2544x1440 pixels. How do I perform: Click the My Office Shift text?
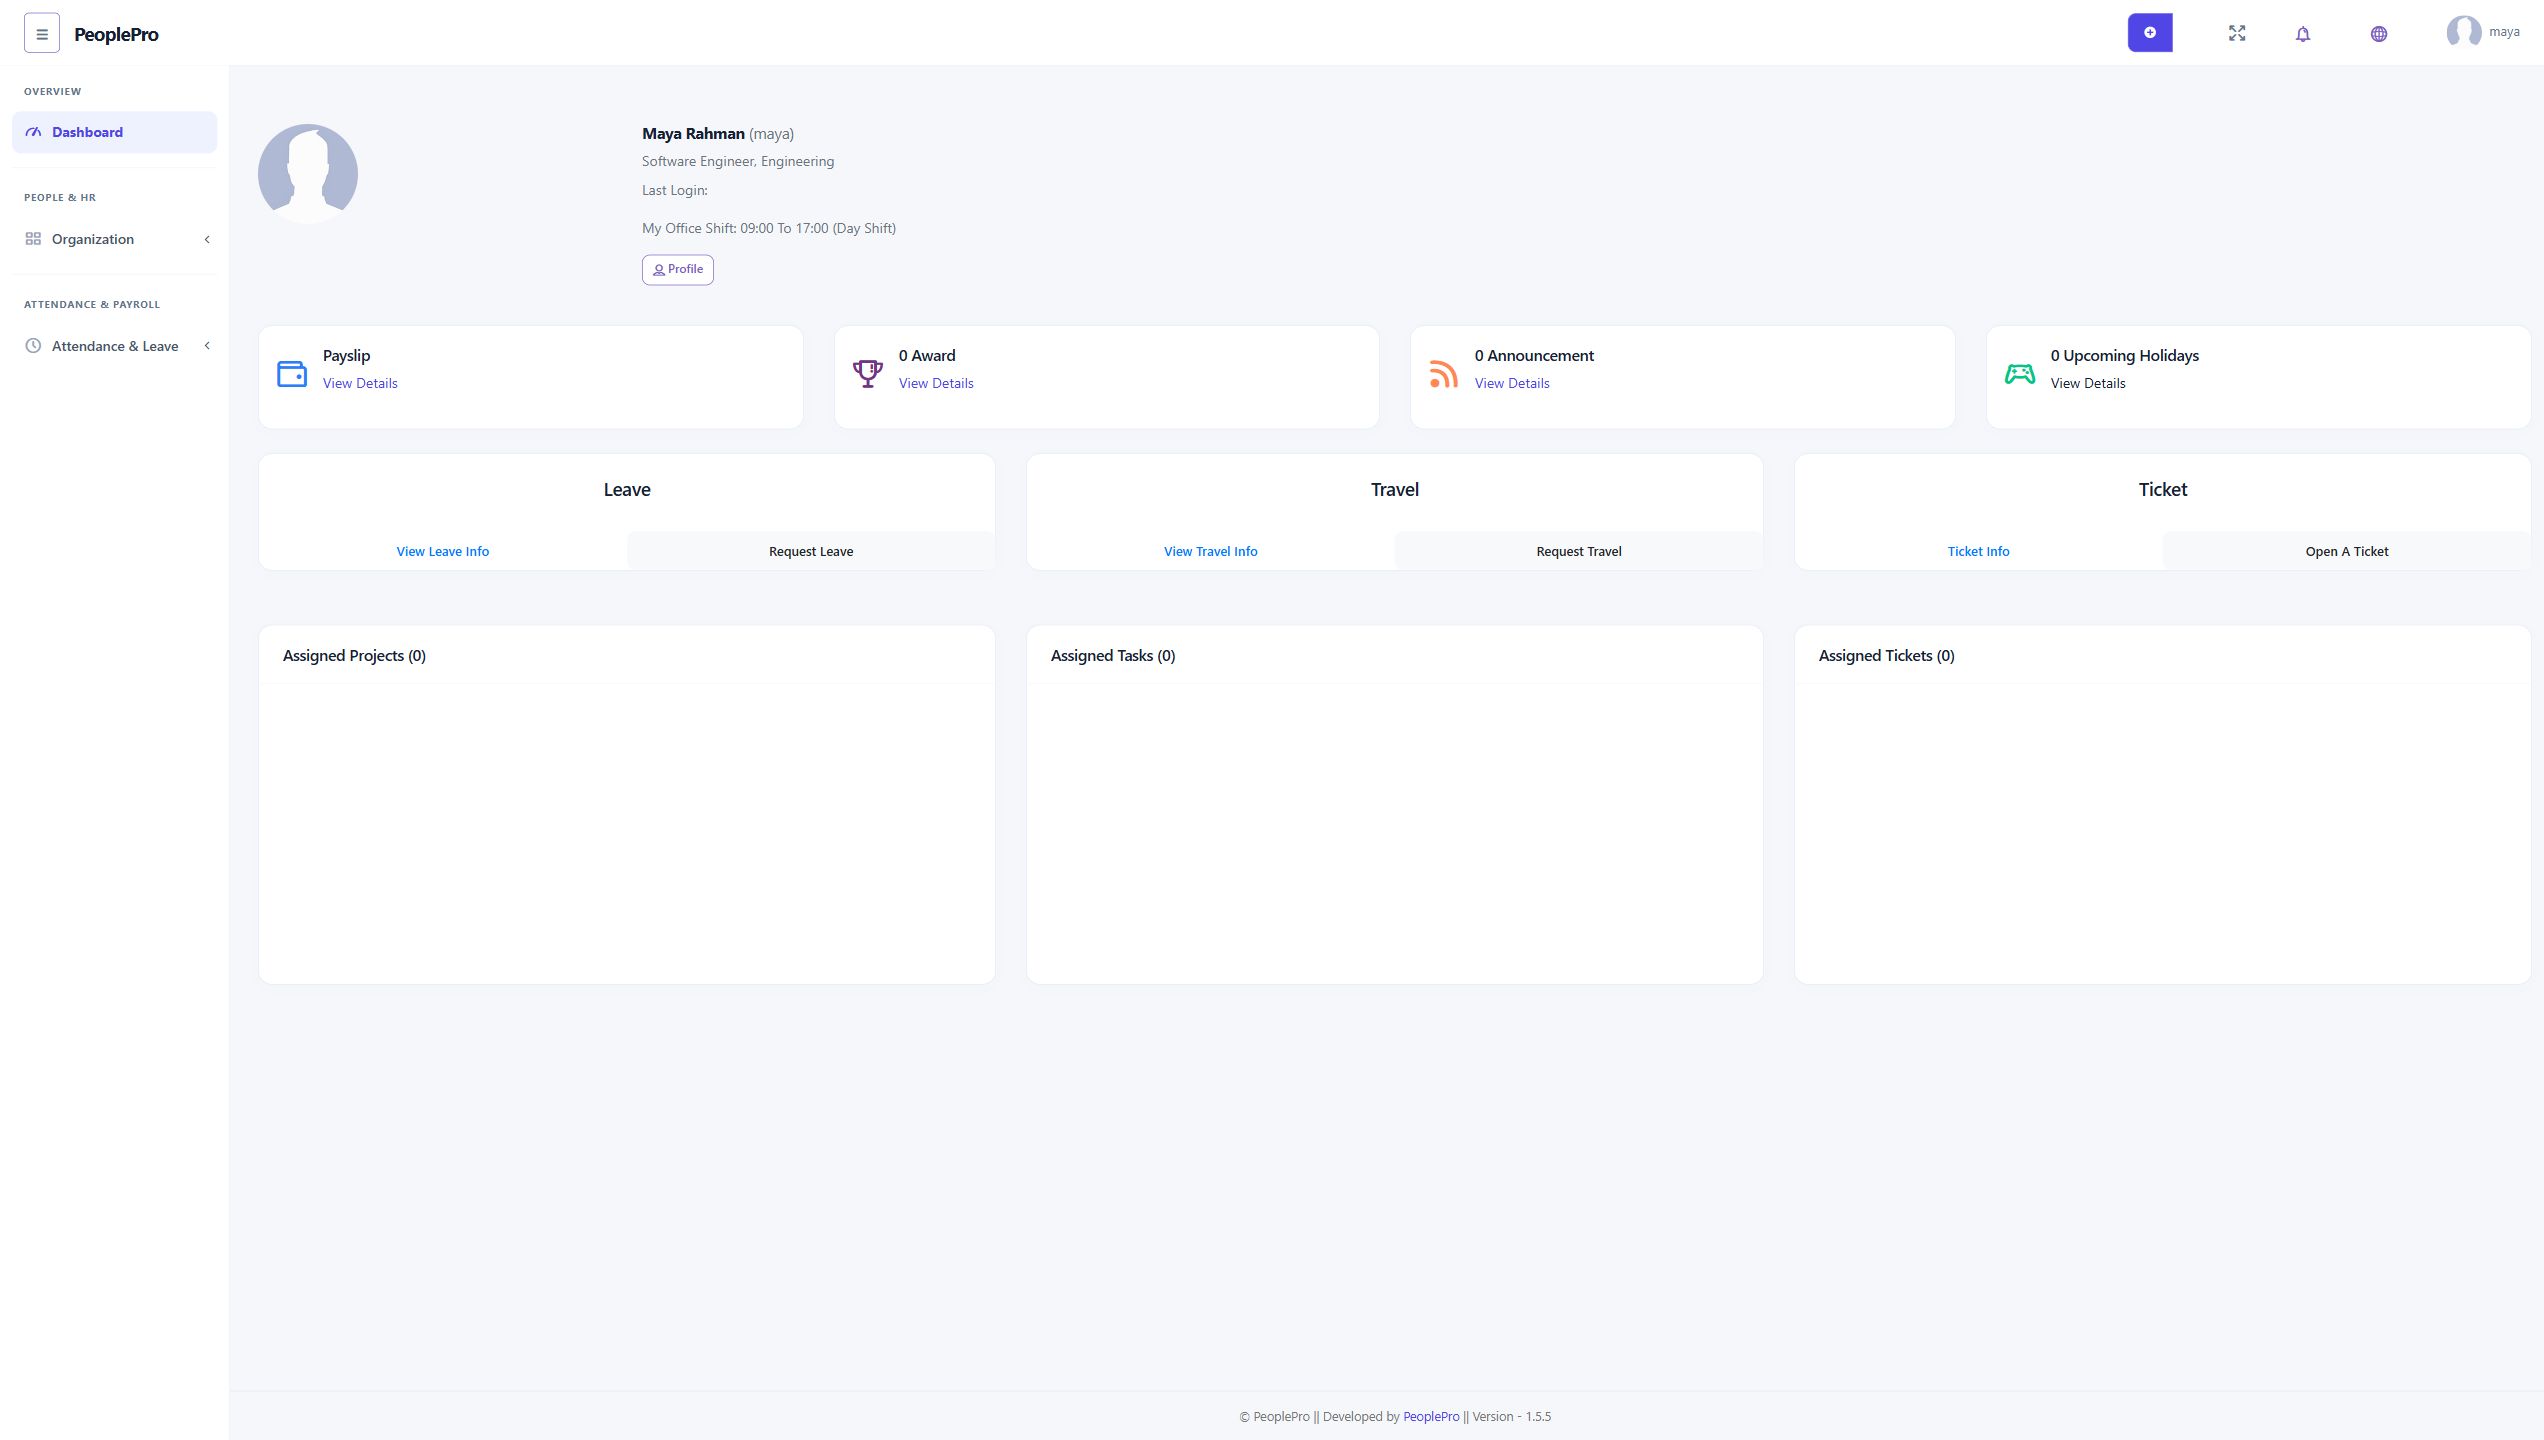[x=769, y=228]
